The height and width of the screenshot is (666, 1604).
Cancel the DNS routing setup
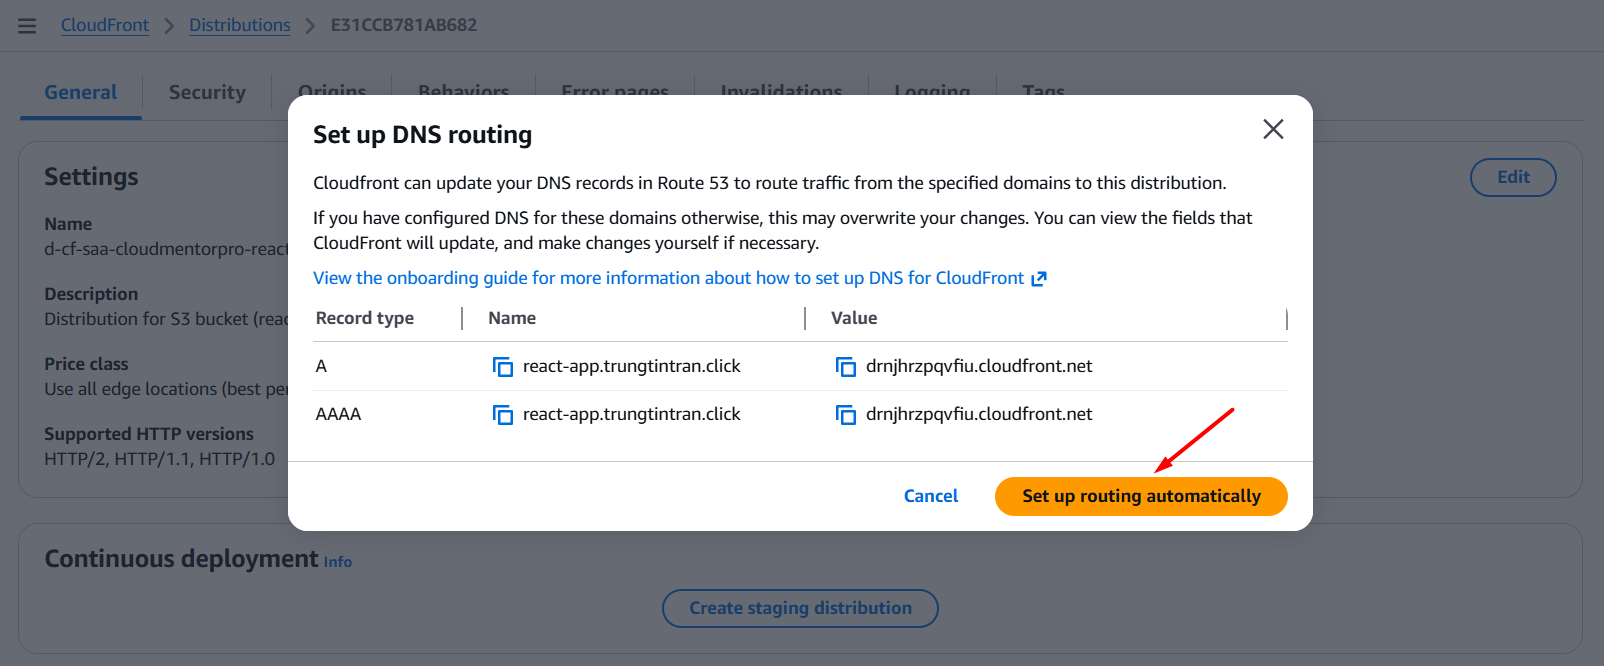click(x=930, y=496)
